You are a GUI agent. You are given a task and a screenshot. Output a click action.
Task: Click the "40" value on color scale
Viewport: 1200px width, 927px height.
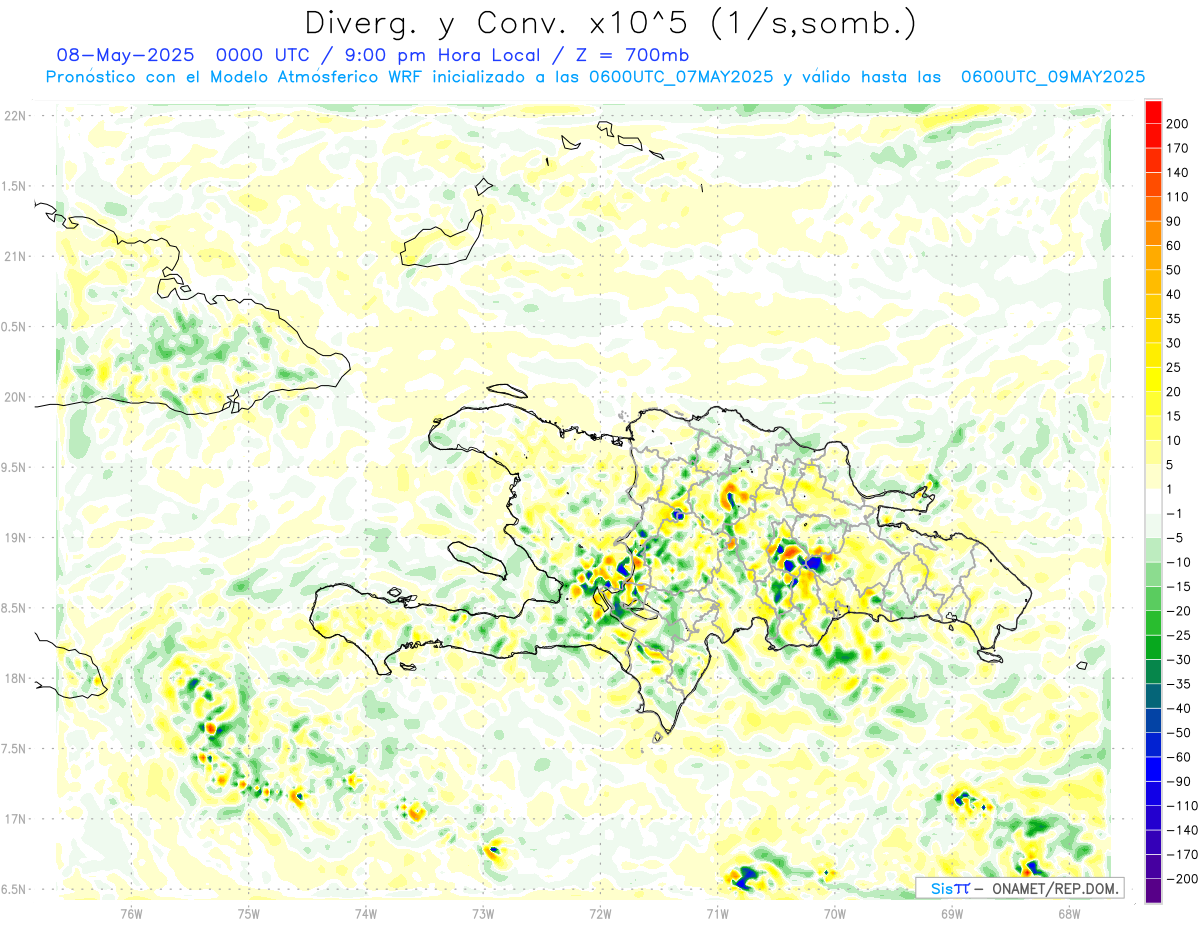point(1174,294)
